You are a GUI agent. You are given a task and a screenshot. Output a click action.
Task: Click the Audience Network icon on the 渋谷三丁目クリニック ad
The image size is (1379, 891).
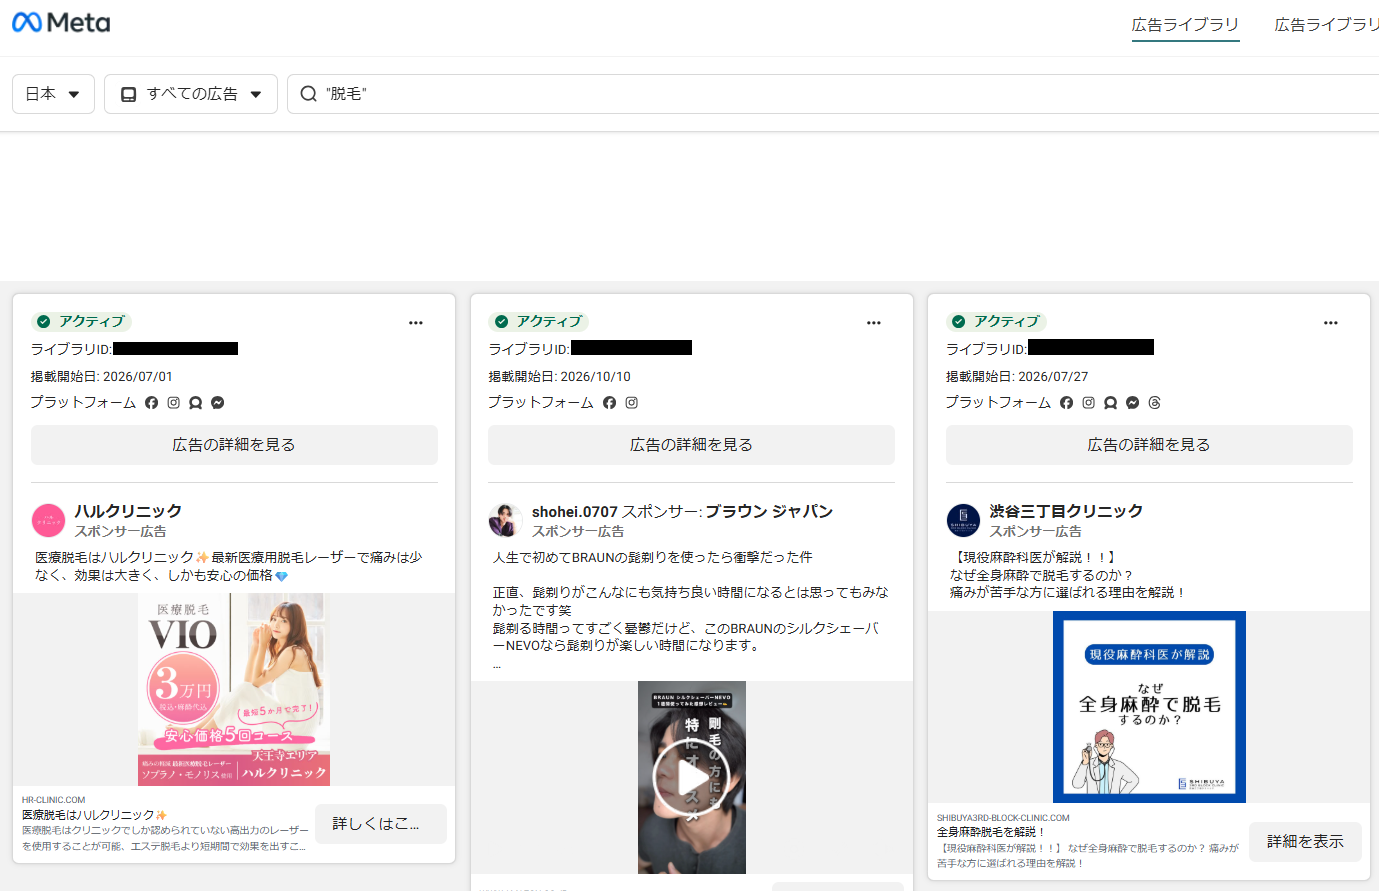1111,403
